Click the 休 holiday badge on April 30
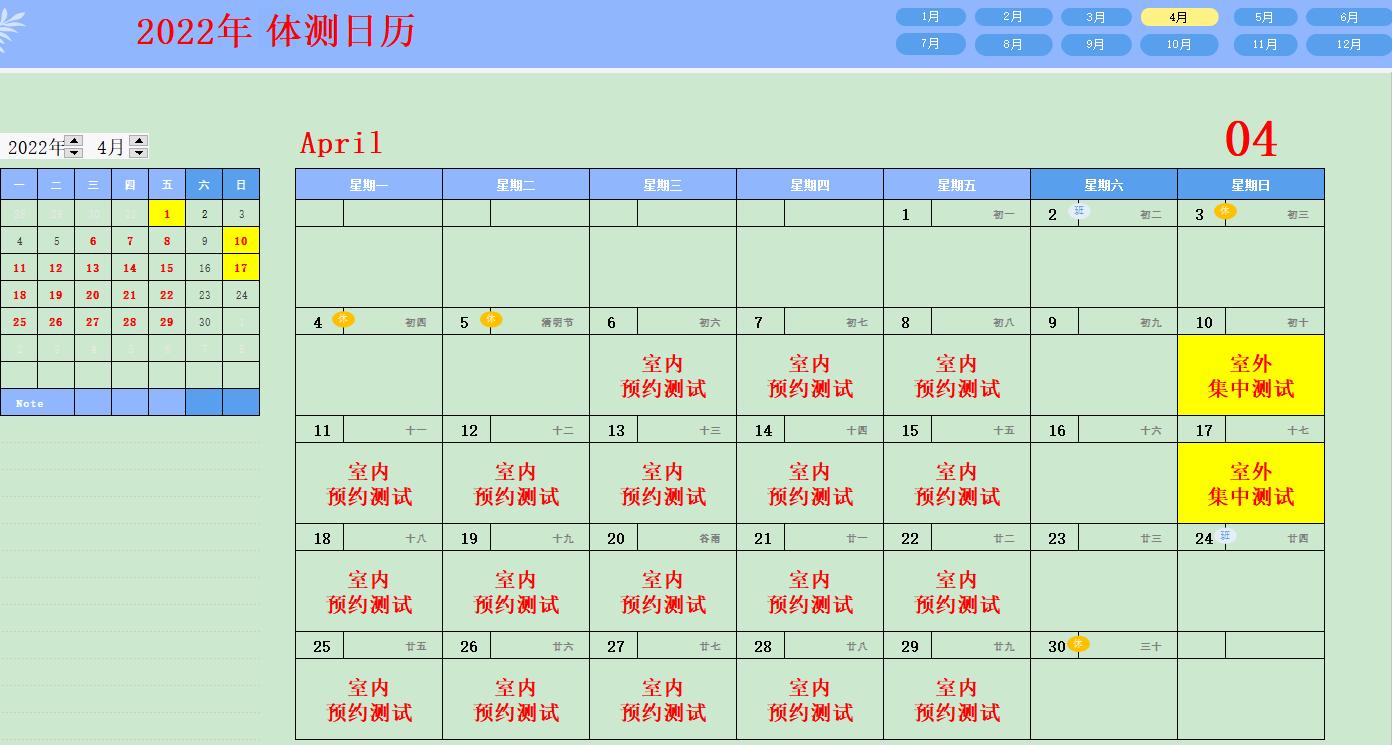The image size is (1392, 745). pos(1078,643)
